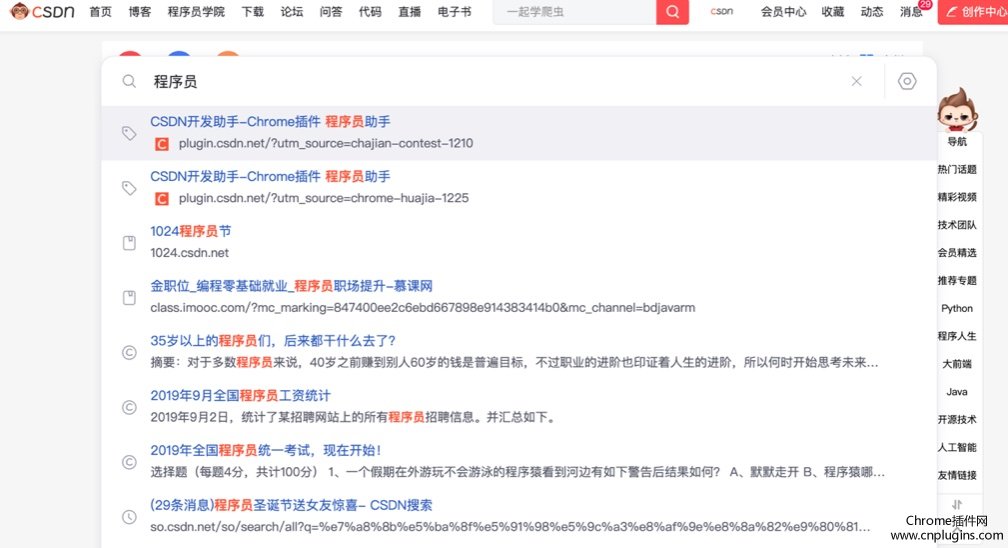1008x548 pixels.
Task: Click bookmark icon next to 金职位 result
Action: click(x=129, y=297)
